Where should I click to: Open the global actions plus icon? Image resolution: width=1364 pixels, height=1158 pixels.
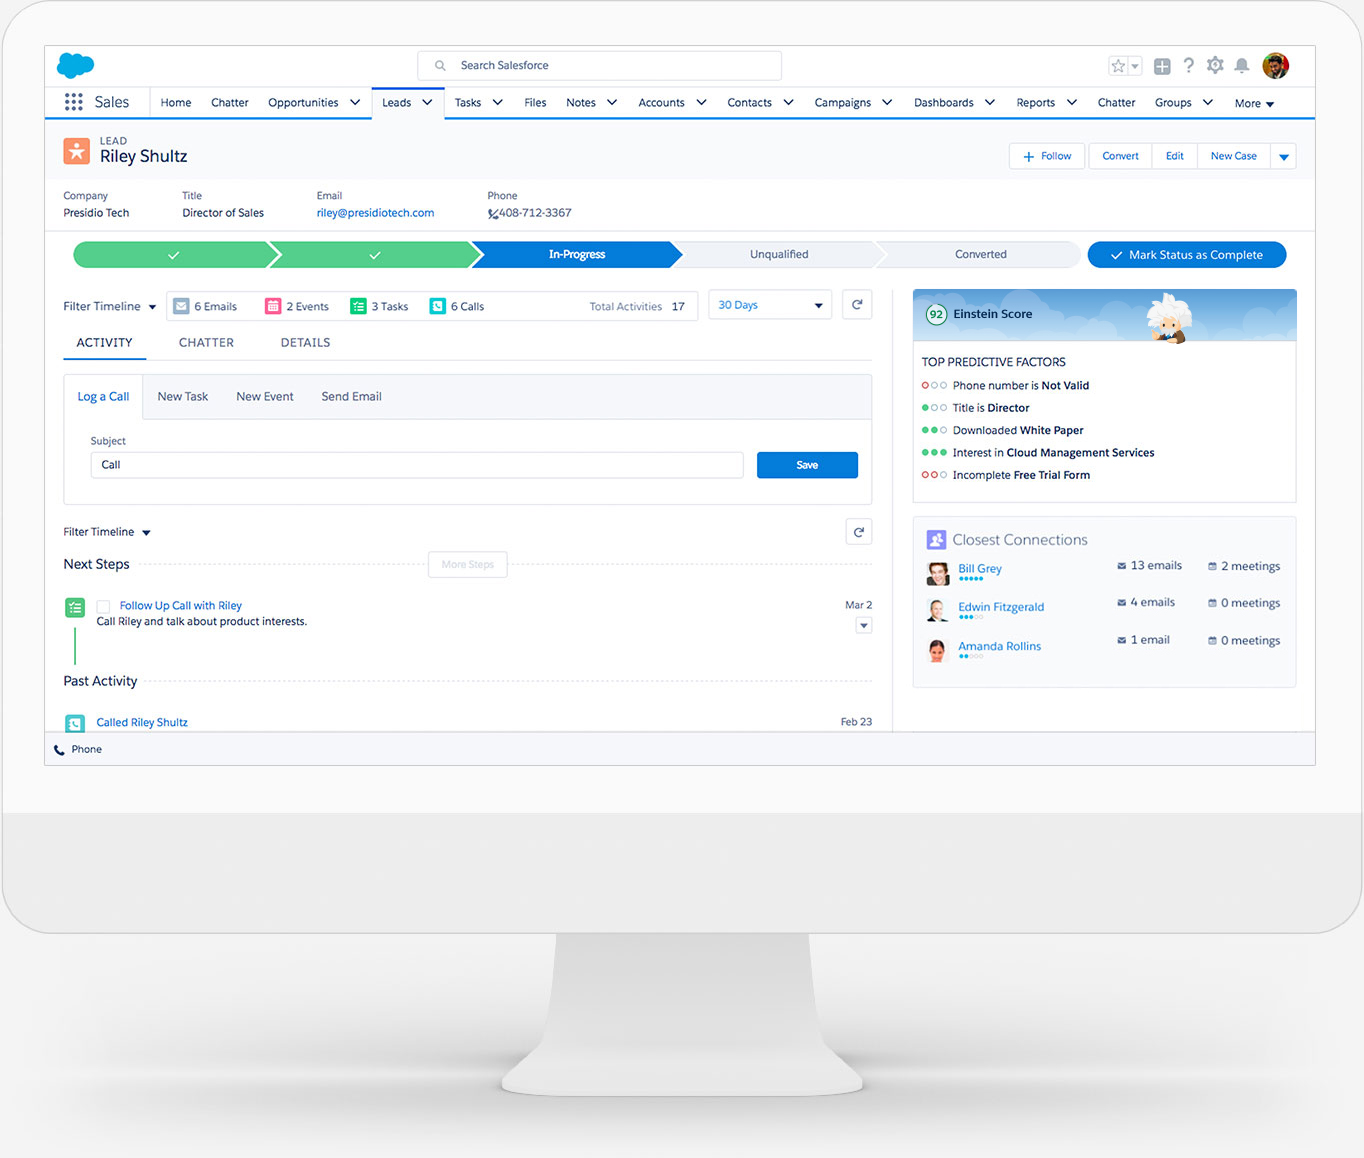[x=1162, y=66]
